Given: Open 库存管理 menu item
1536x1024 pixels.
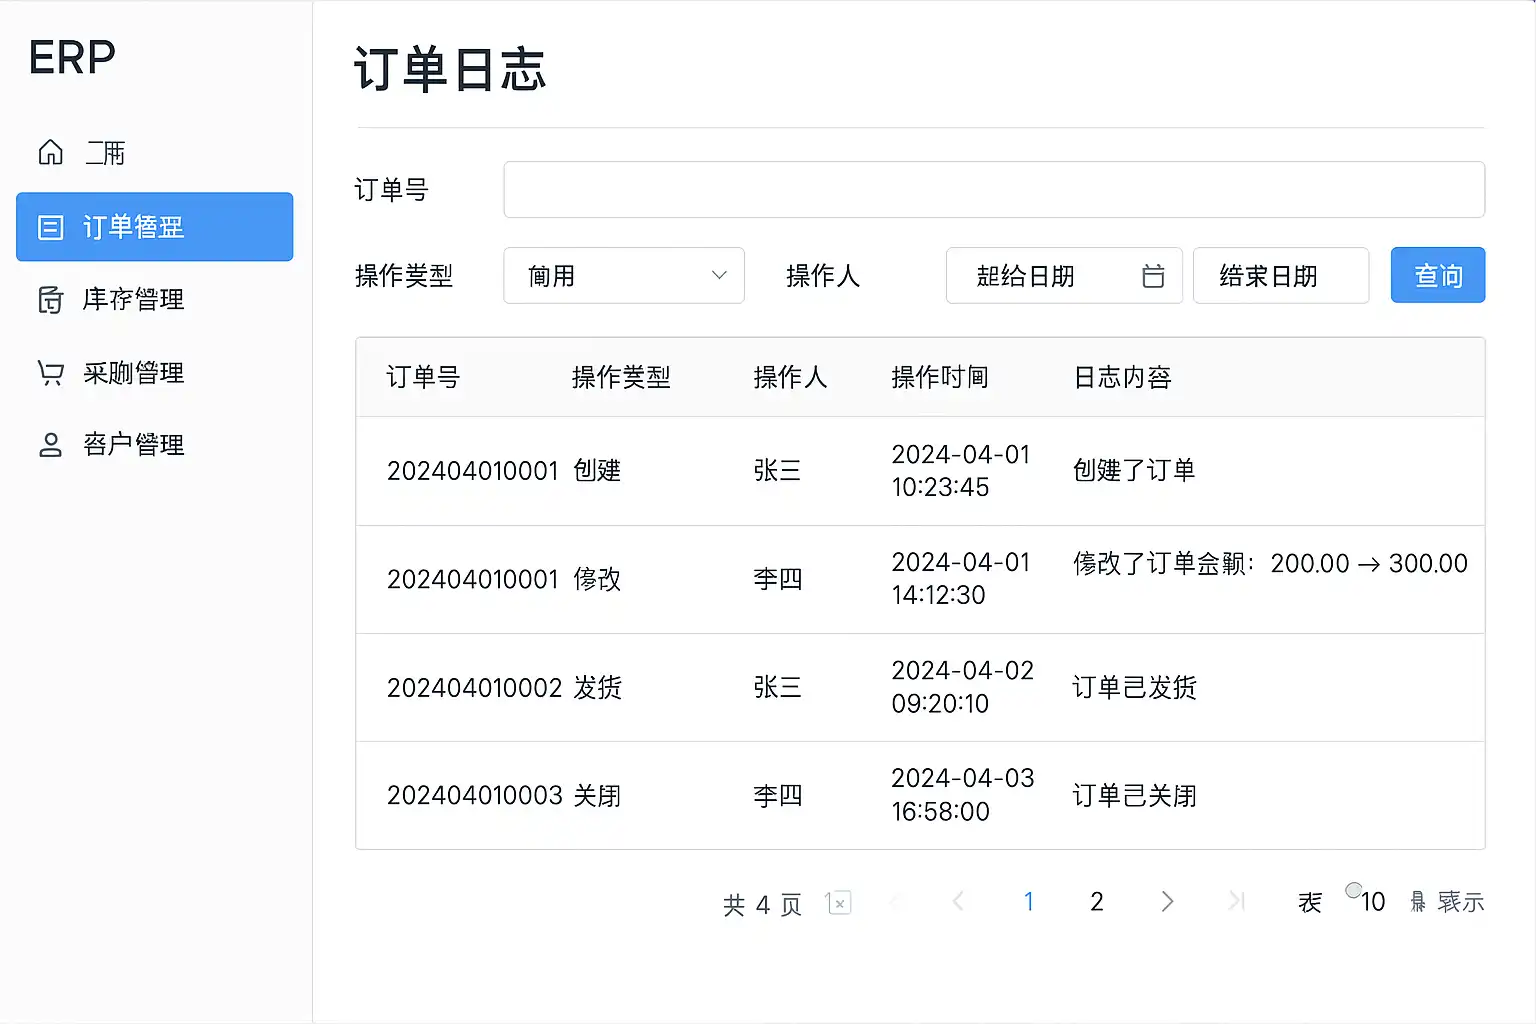Looking at the screenshot, I should 133,299.
